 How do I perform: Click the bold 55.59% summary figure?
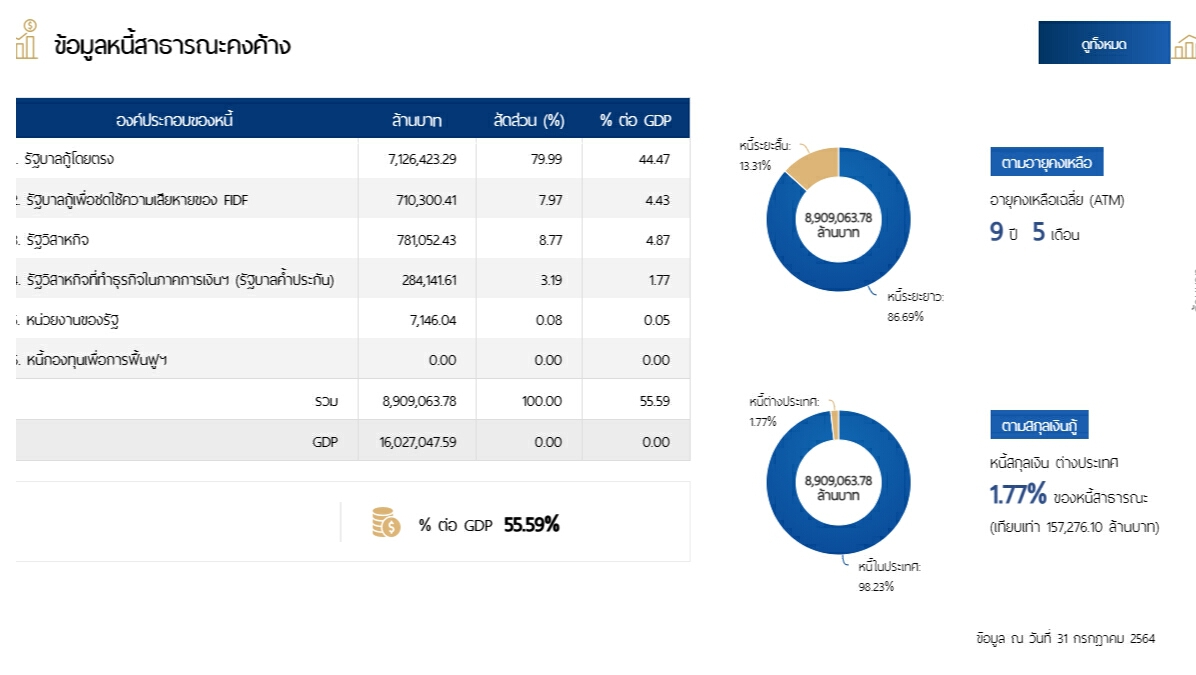tap(532, 524)
